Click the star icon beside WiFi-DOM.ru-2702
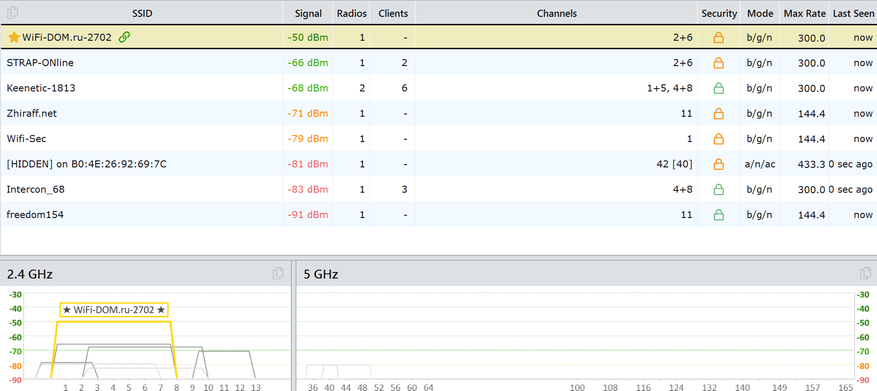877x391 pixels. coord(14,37)
